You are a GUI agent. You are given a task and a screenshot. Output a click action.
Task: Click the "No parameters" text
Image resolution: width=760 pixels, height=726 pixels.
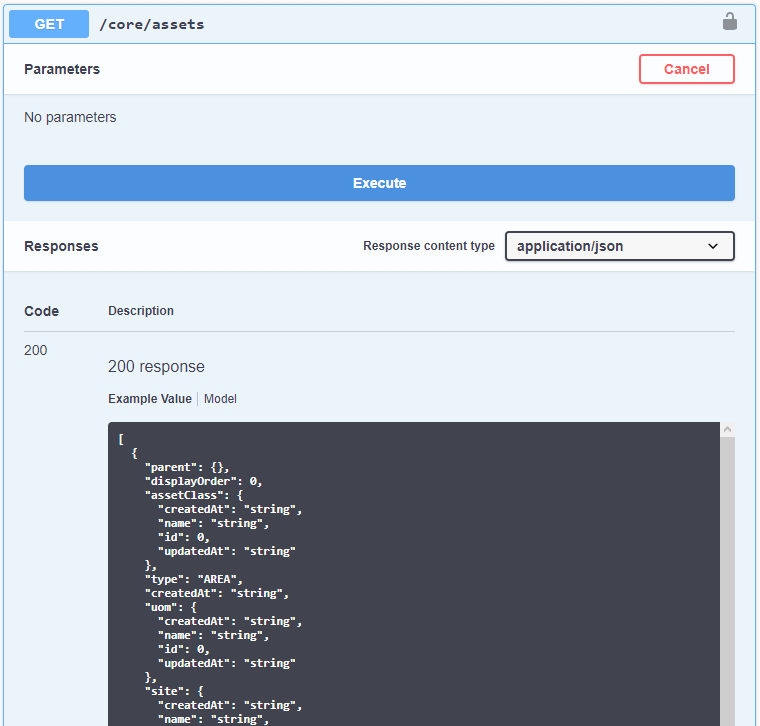[x=70, y=117]
